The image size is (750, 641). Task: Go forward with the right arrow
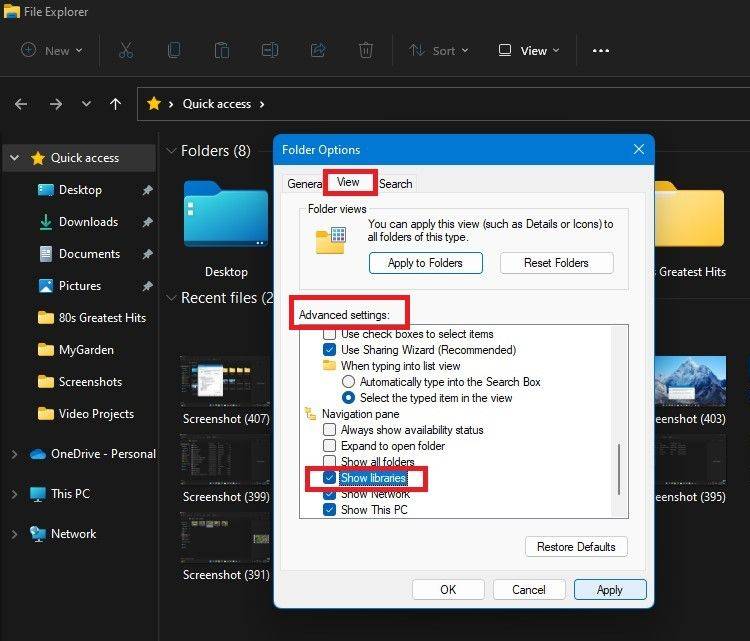56,104
